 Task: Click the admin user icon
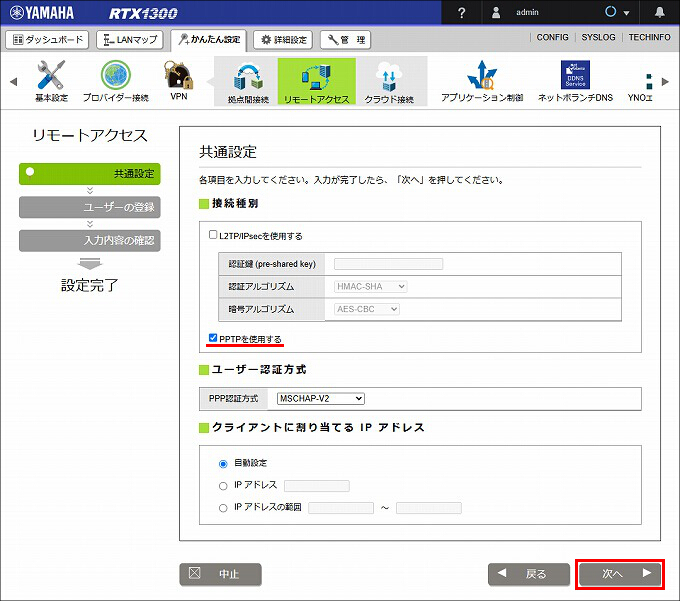coord(496,12)
